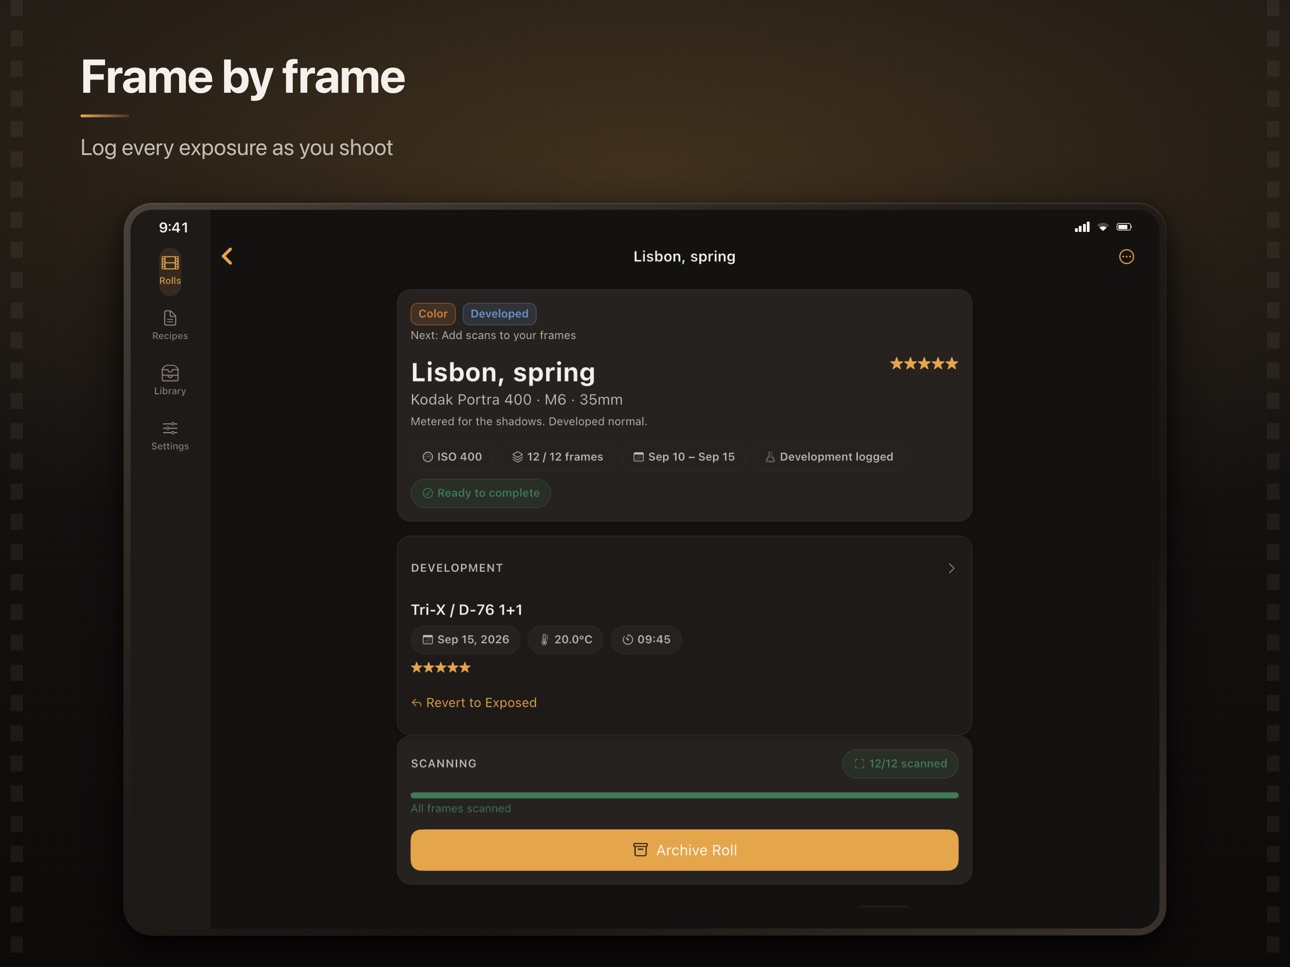Select the Color tag badge
This screenshot has height=967, width=1290.
click(x=433, y=314)
